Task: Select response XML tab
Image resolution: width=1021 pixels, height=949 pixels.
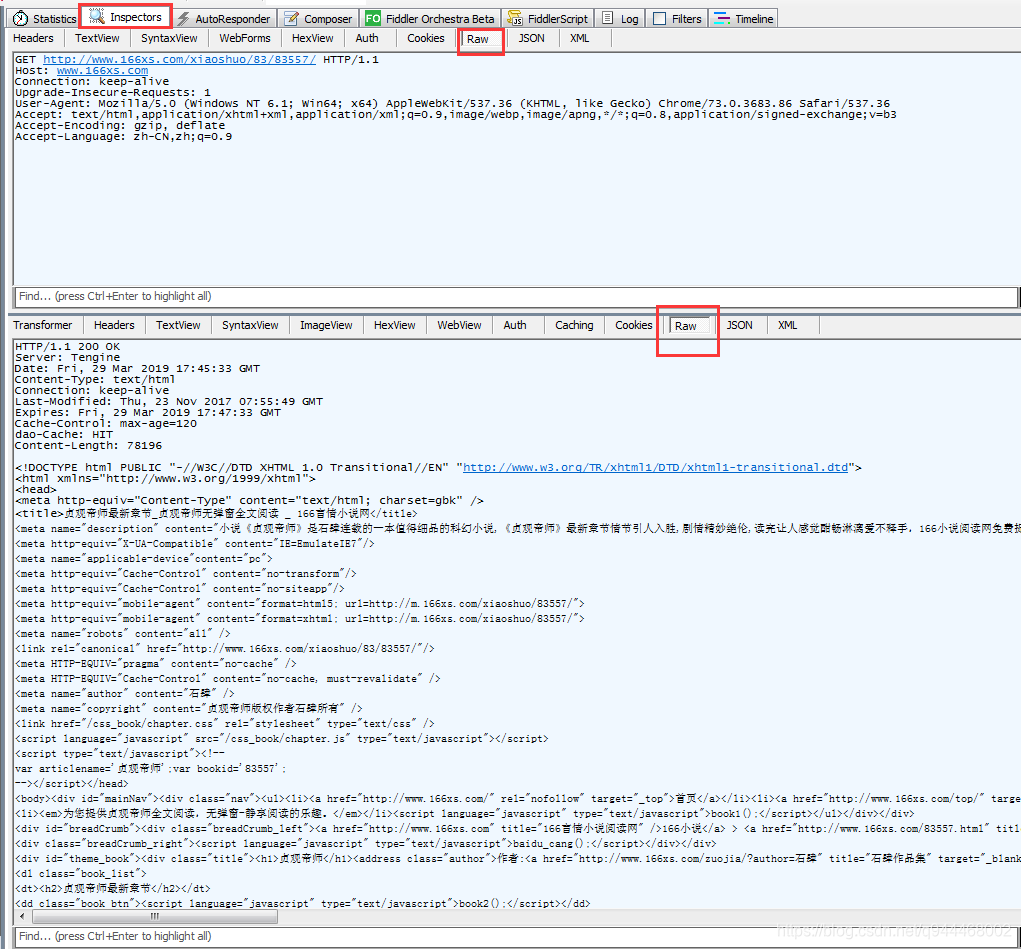Action: tap(787, 325)
